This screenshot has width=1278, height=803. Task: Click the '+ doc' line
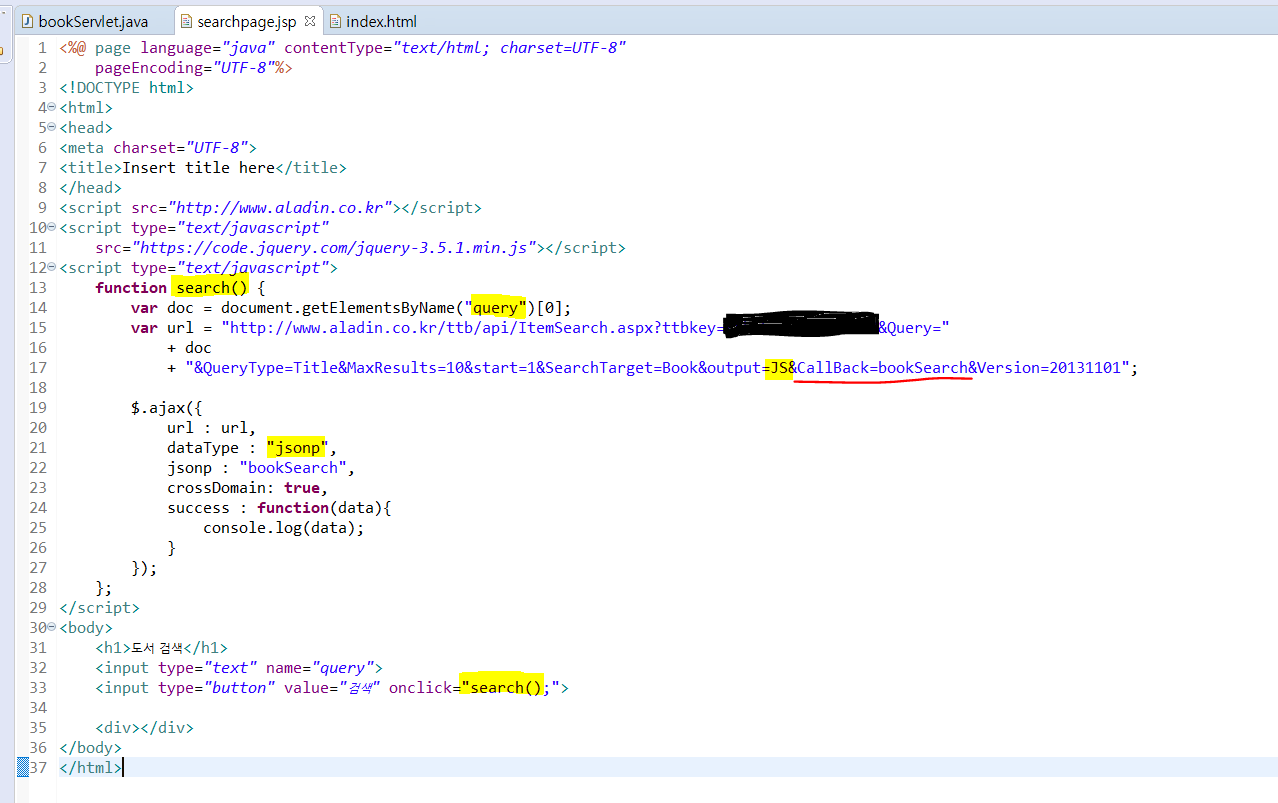[x=189, y=348]
